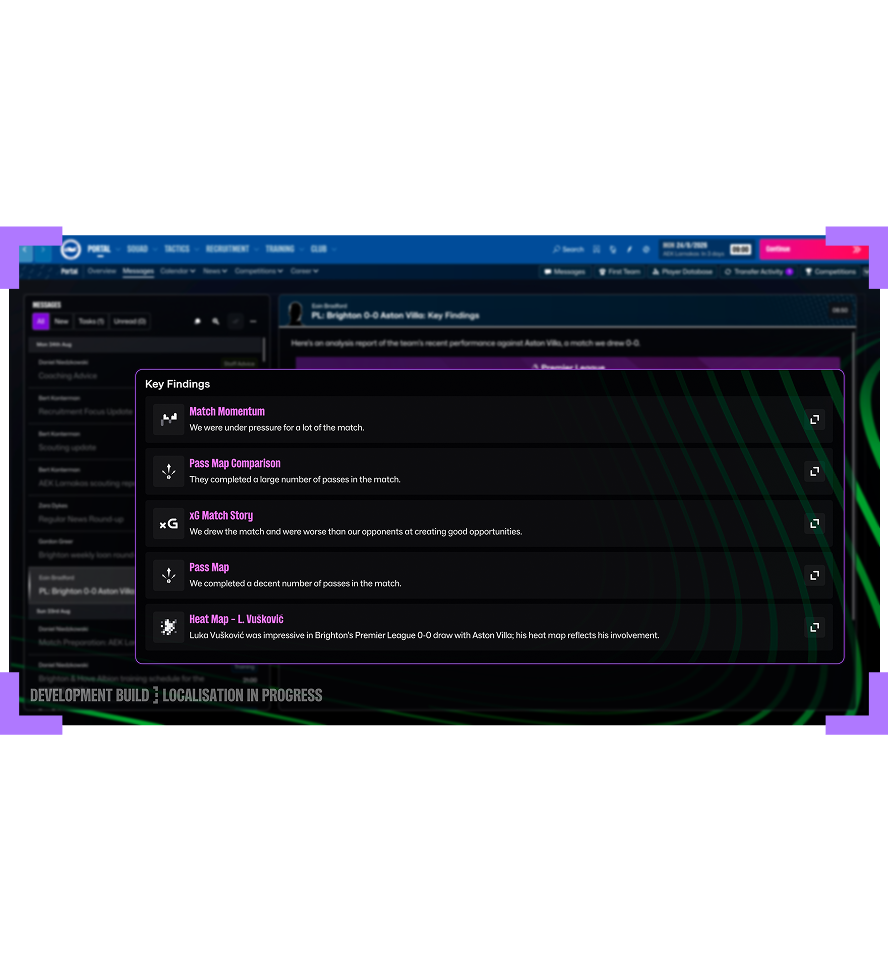Open the Recruitment menu
The width and height of the screenshot is (888, 960).
227,249
